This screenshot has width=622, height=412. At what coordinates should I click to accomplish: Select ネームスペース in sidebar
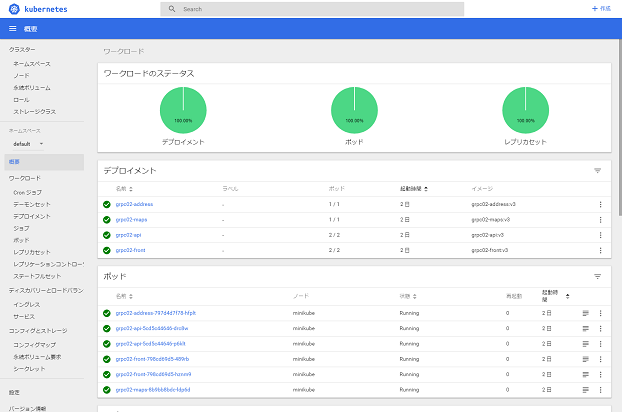pyautogui.click(x=32, y=64)
